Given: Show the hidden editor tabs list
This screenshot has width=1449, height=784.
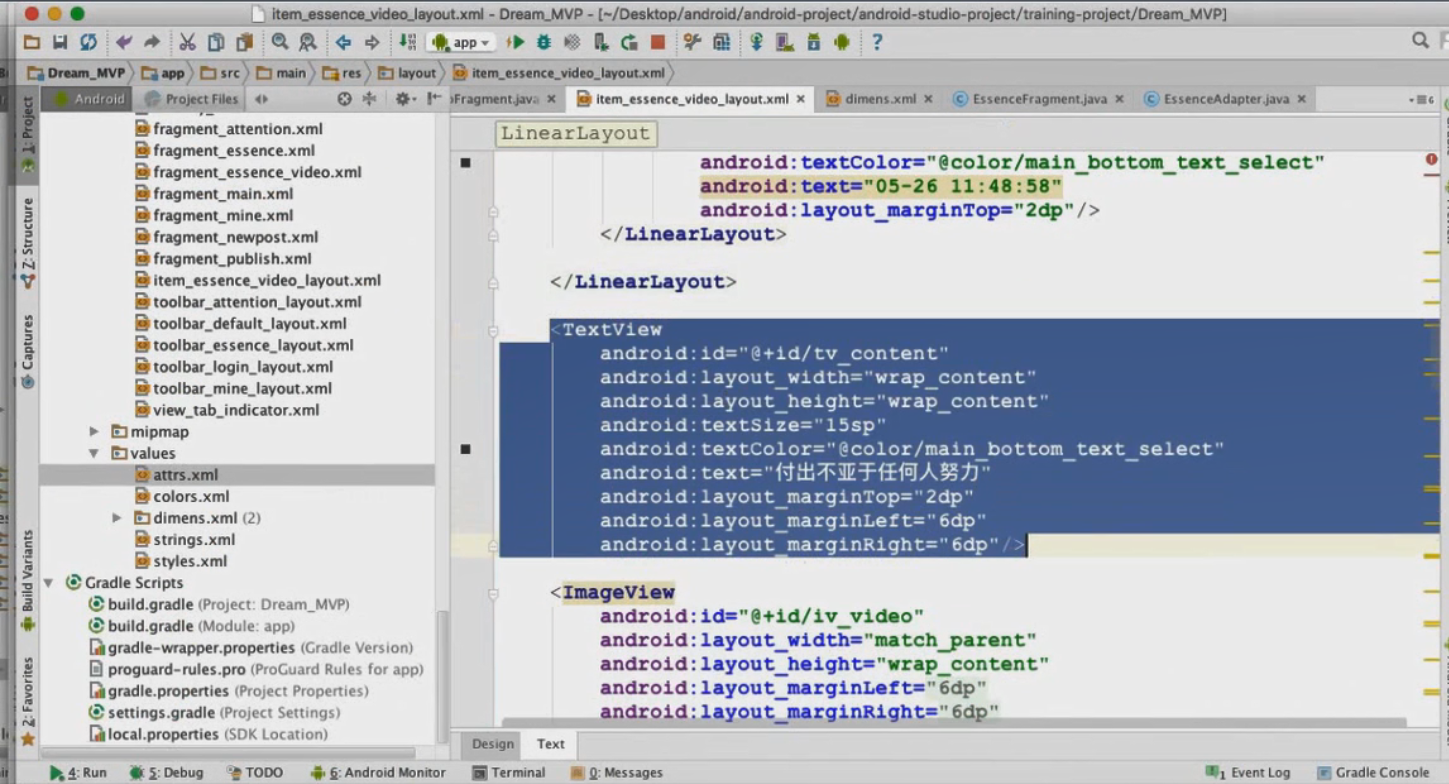Looking at the screenshot, I should pyautogui.click(x=1421, y=100).
